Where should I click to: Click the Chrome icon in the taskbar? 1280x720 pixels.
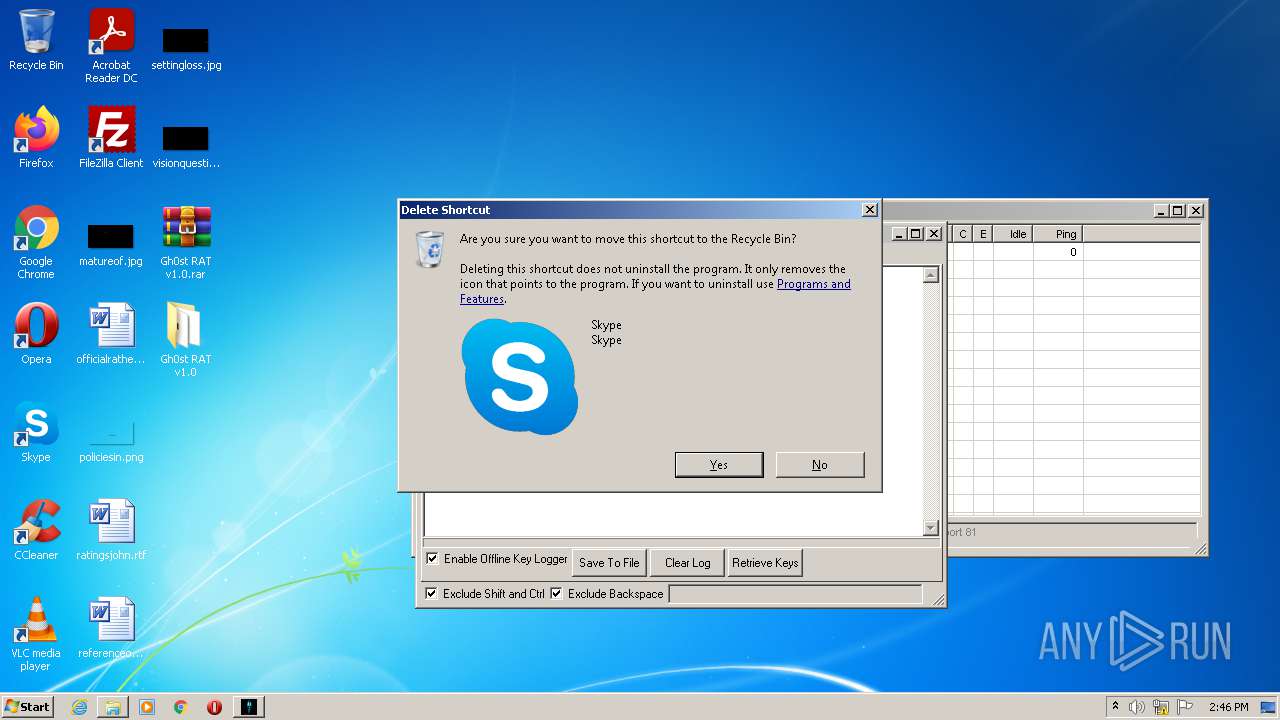(x=181, y=707)
